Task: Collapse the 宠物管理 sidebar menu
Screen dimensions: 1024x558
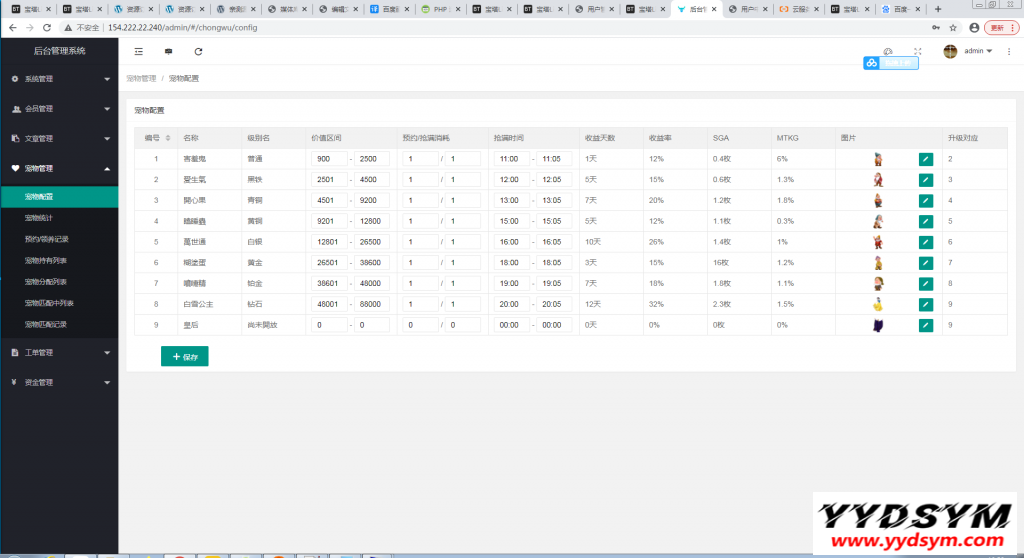Action: pyautogui.click(x=59, y=168)
